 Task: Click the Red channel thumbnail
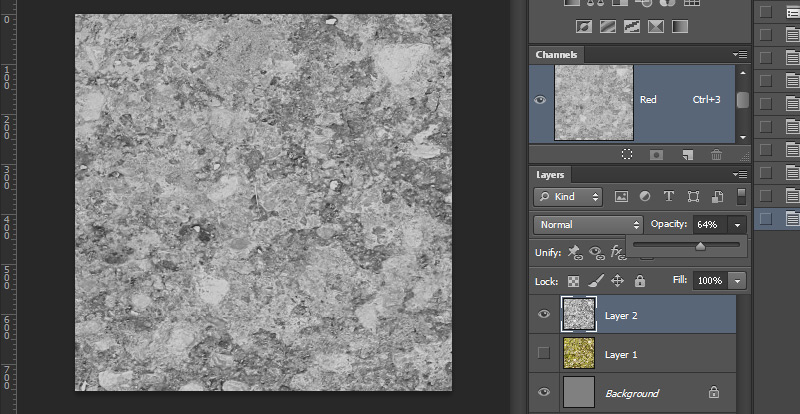coord(594,103)
